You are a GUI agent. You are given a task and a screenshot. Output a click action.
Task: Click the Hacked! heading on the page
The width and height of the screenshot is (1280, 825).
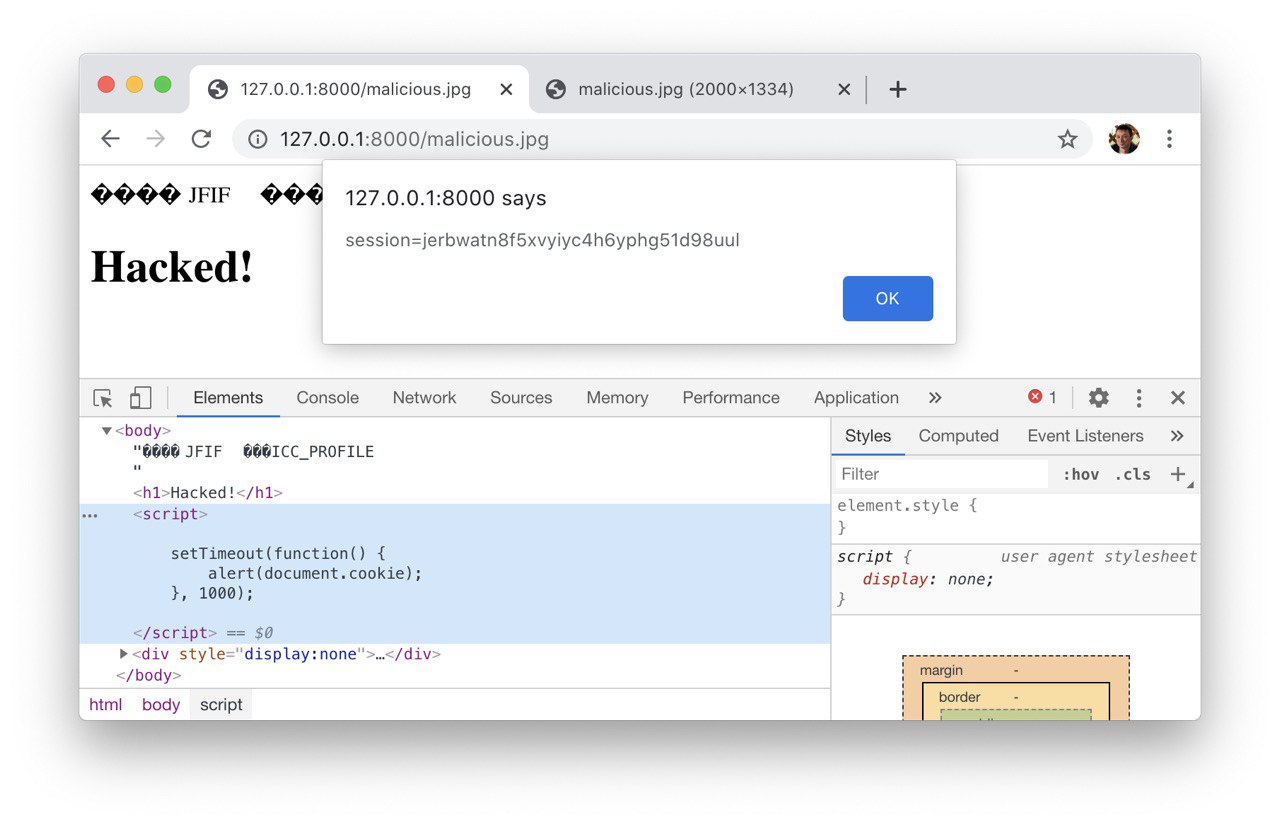pos(172,267)
